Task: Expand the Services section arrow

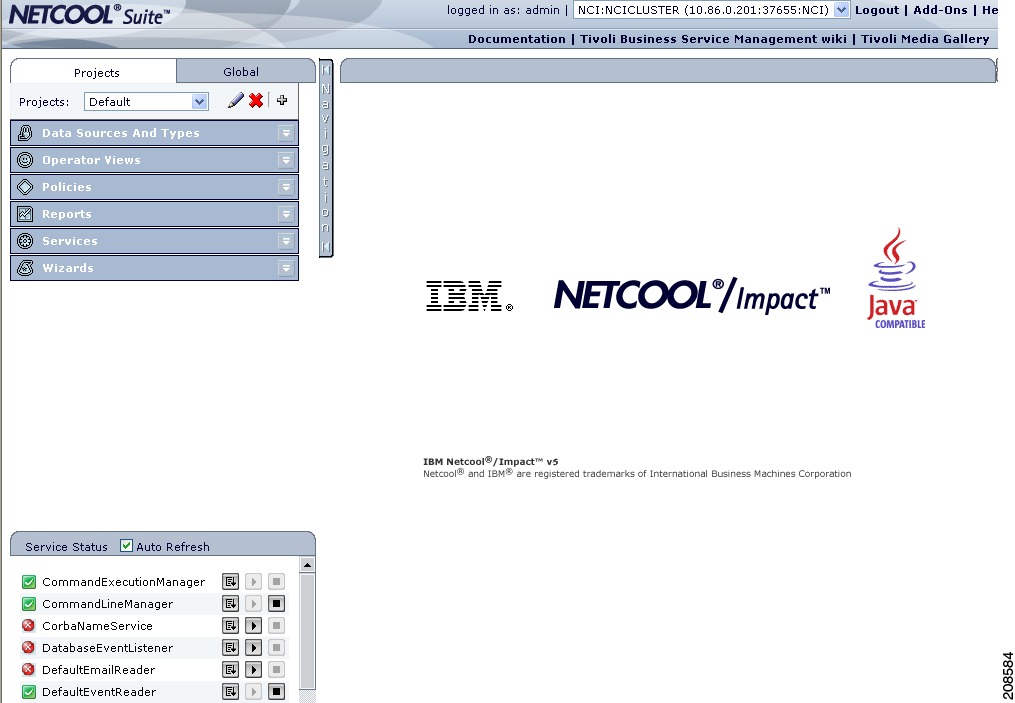Action: pos(285,241)
